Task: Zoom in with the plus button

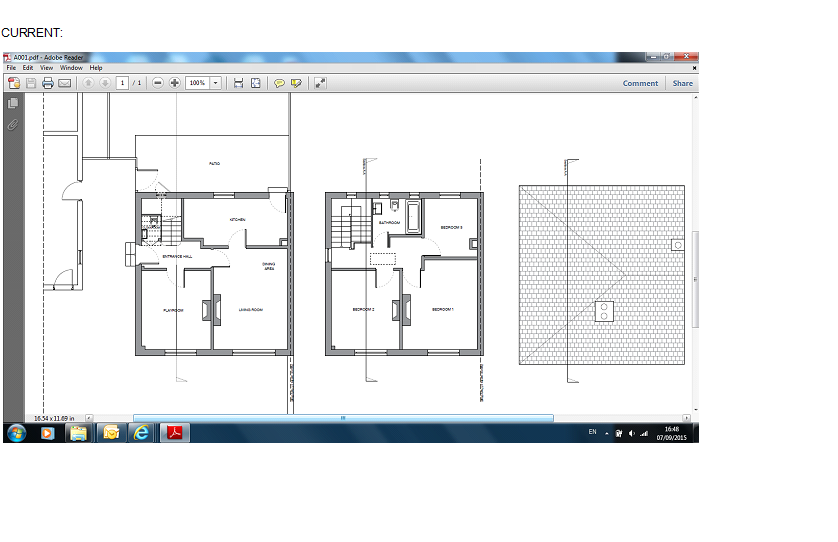Action: pos(175,83)
